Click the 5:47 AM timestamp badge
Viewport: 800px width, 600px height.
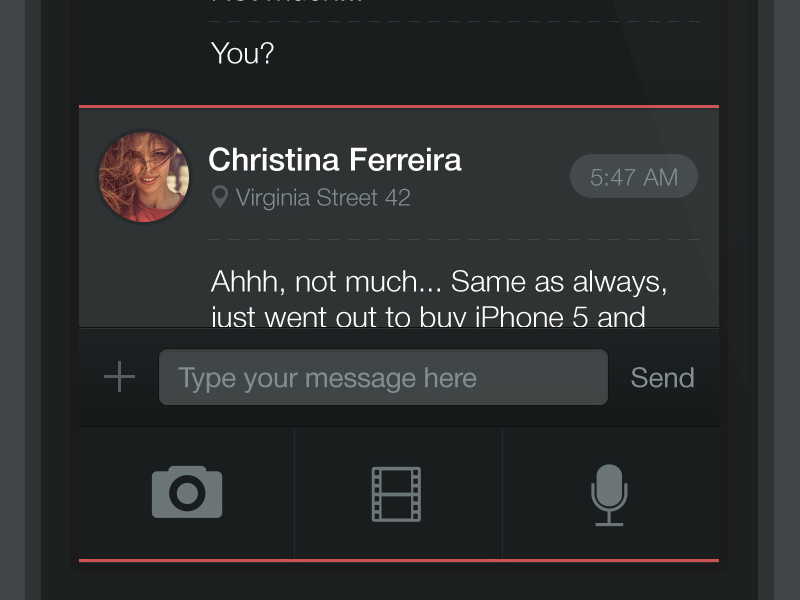(x=633, y=177)
